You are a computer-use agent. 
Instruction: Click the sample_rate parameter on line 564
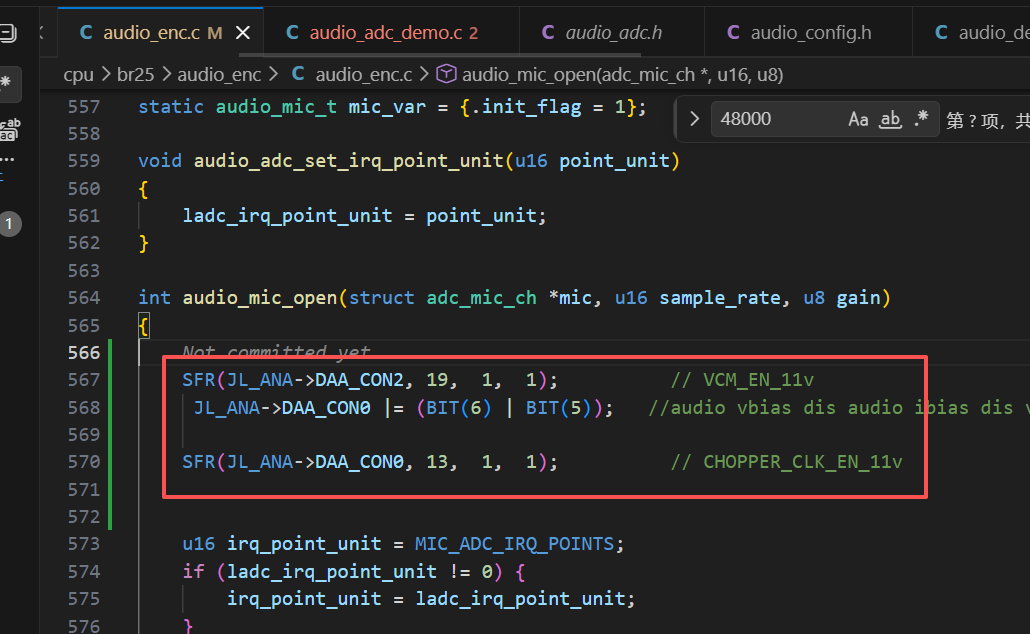point(720,298)
